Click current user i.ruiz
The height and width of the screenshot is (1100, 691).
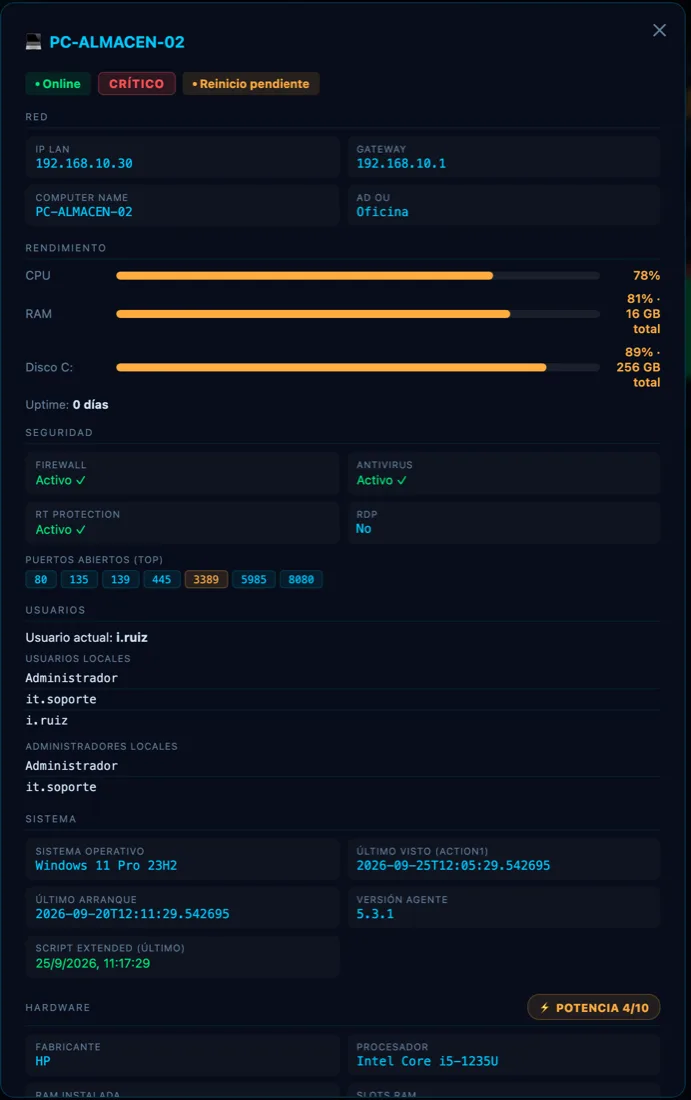(x=132, y=638)
